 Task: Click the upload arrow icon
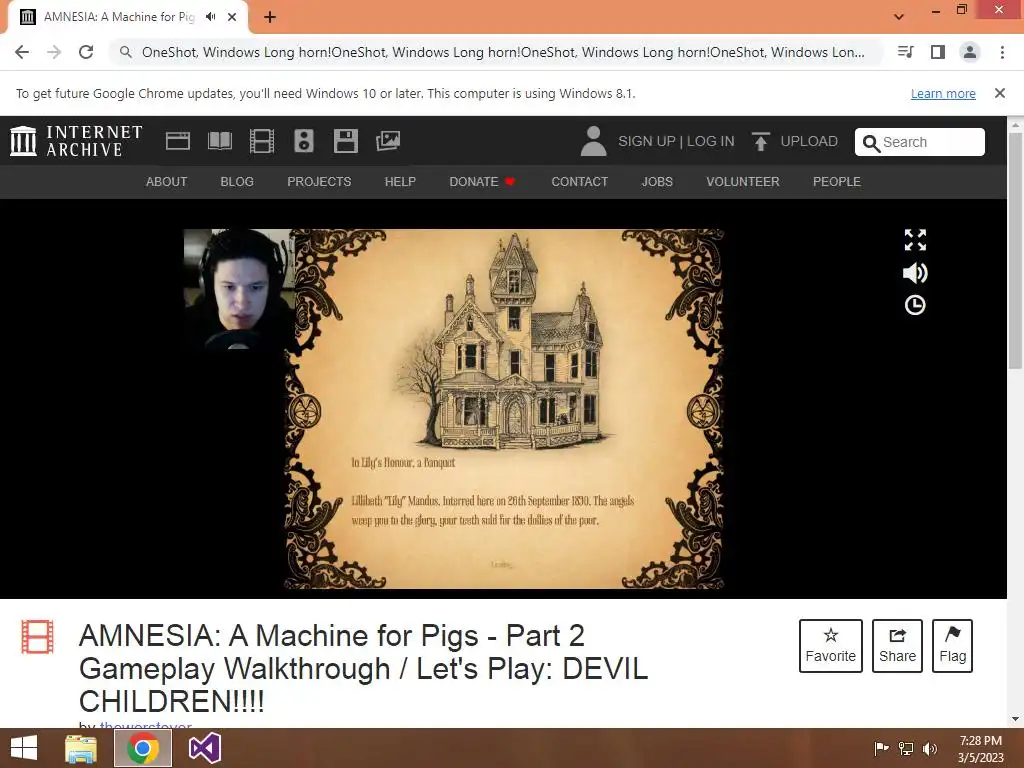760,141
